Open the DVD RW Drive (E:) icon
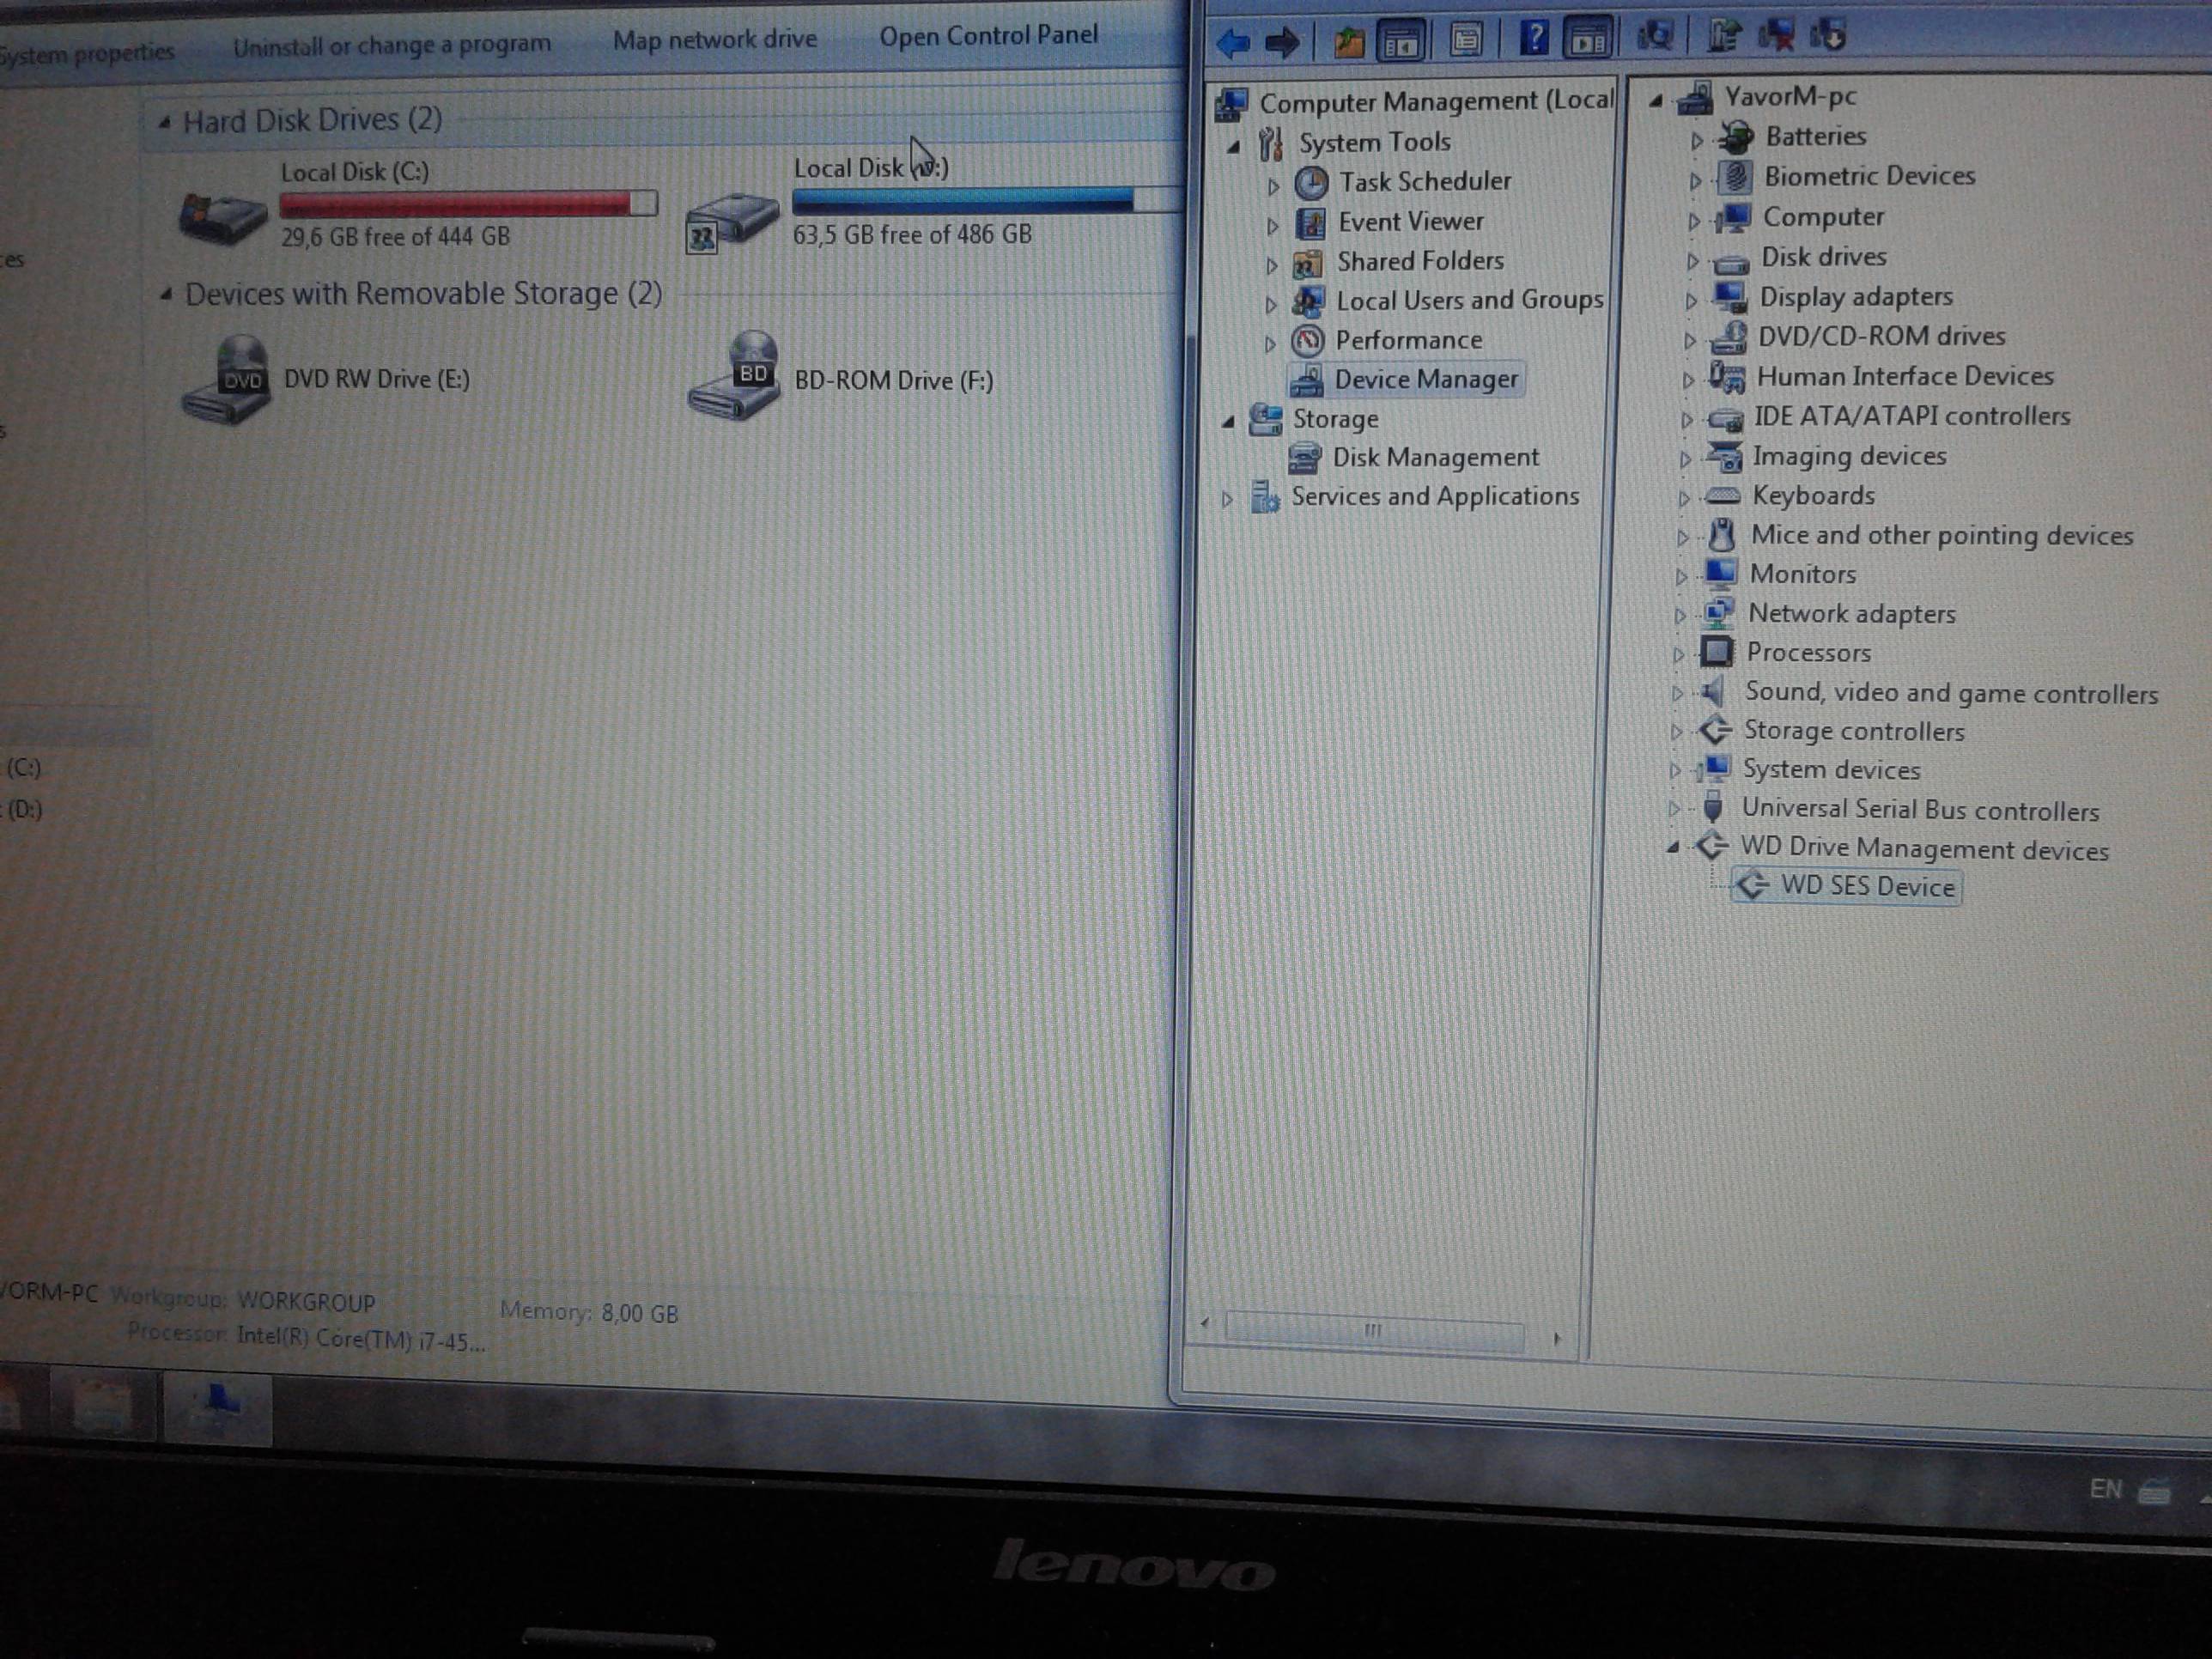 click(x=226, y=380)
